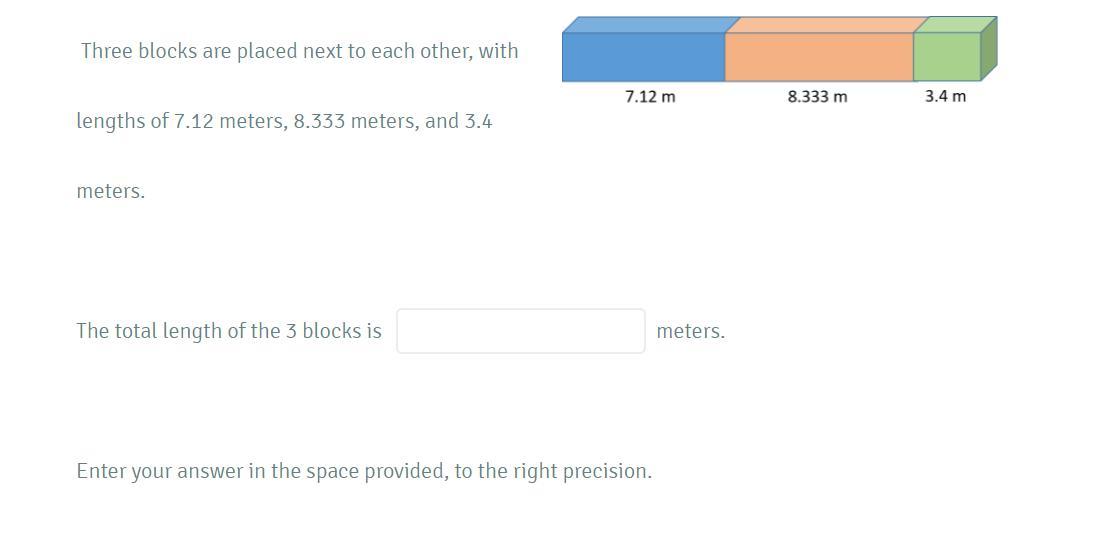Click the word "meters." ending the problem statement
1110x543 pixels.
[110, 191]
